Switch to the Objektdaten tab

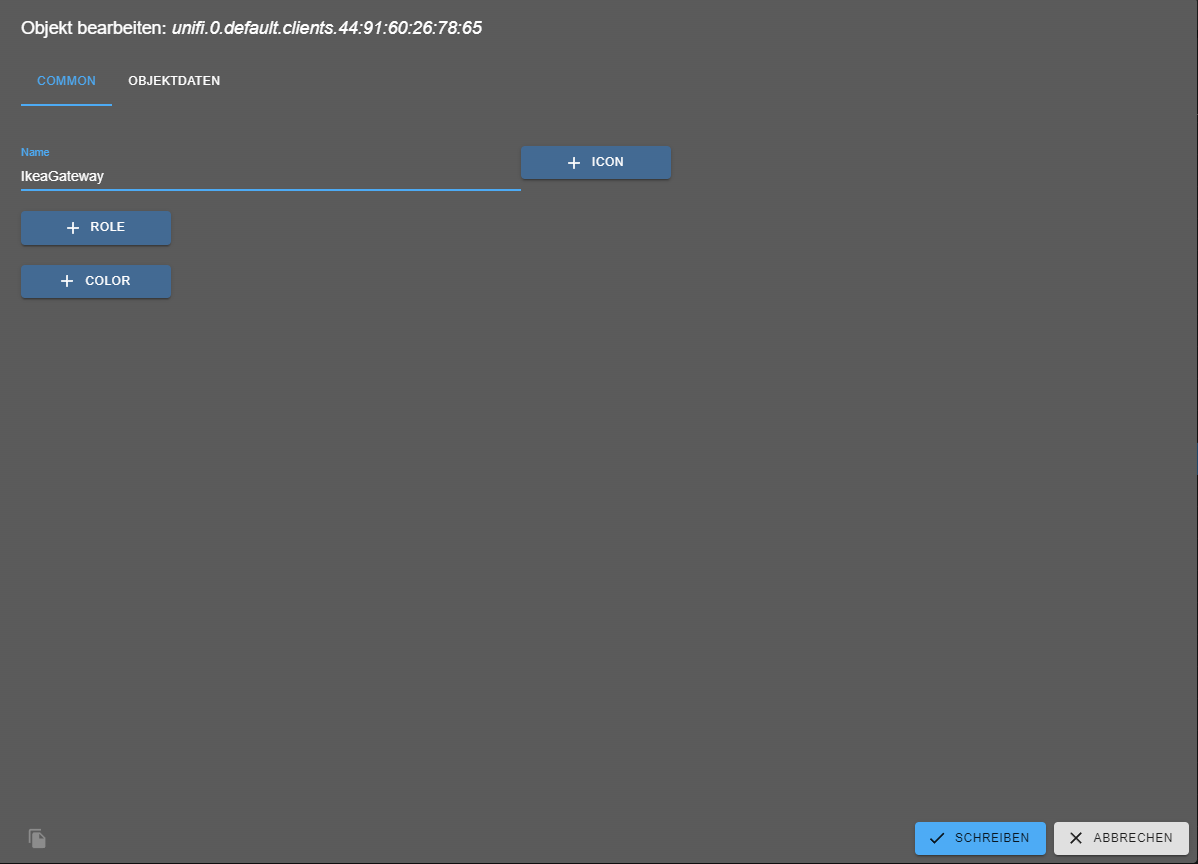coord(174,81)
